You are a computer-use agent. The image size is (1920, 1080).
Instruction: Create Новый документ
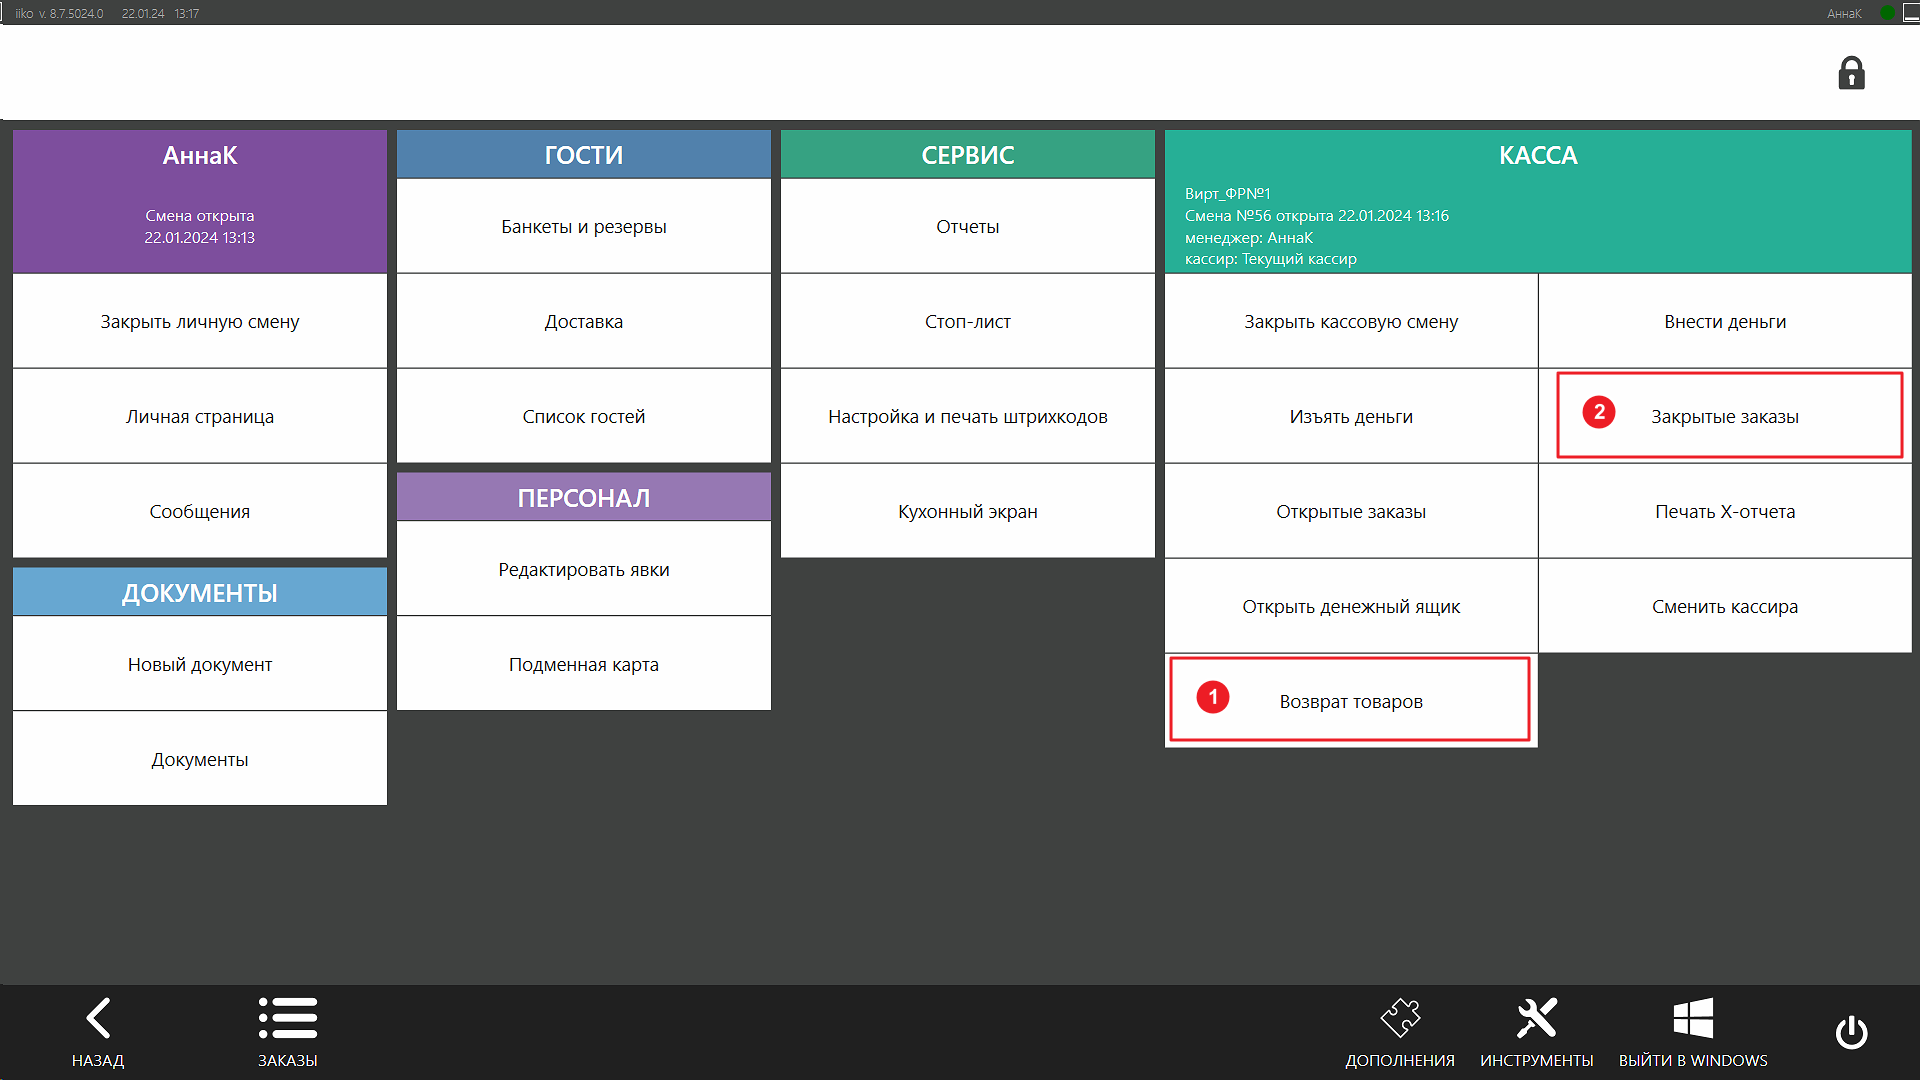tap(200, 664)
